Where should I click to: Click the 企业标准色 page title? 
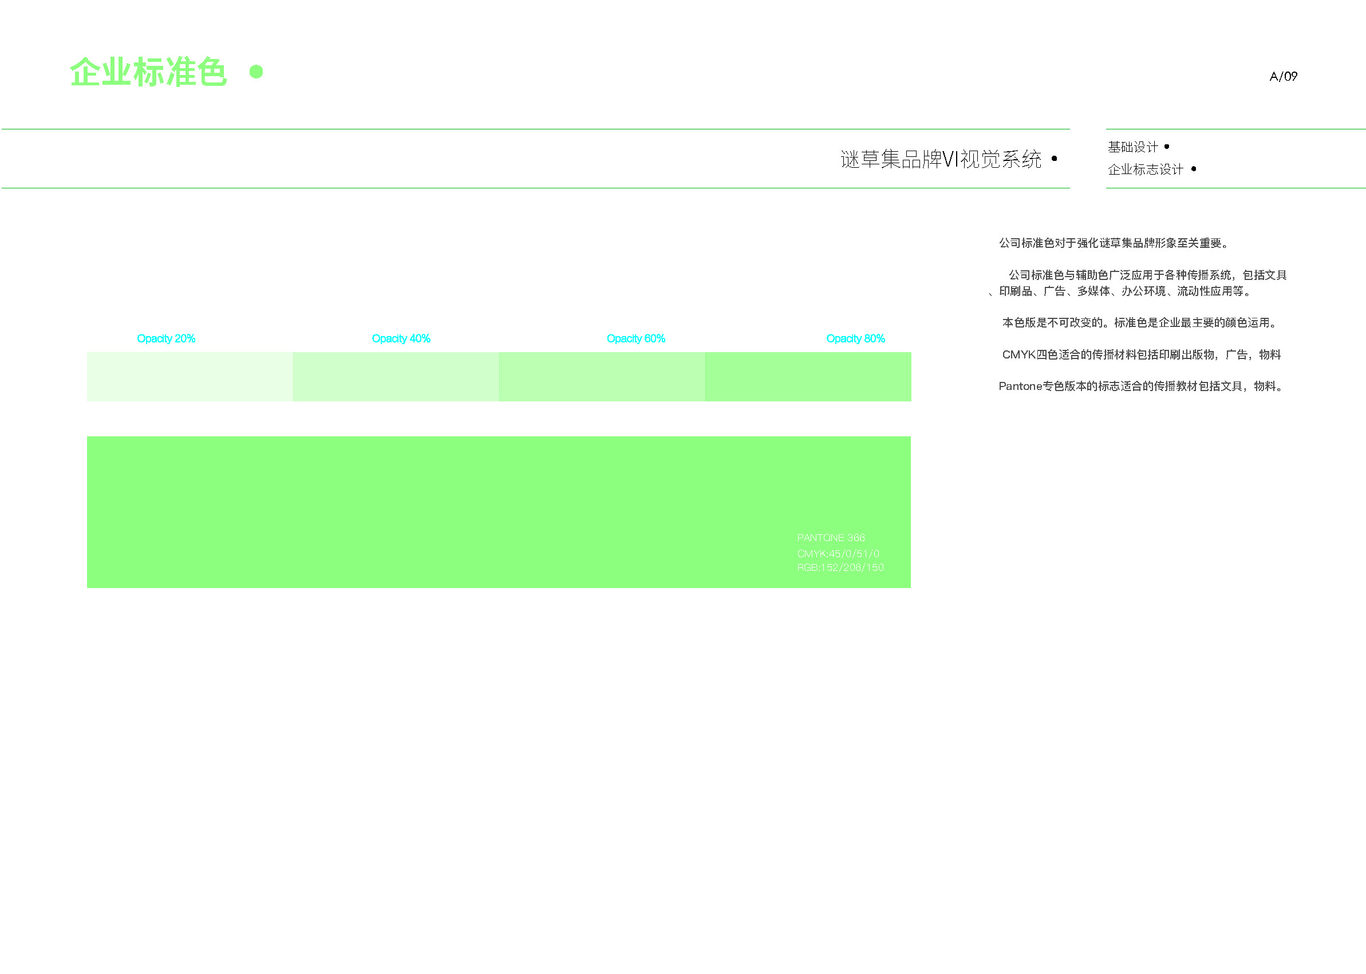click(x=148, y=72)
